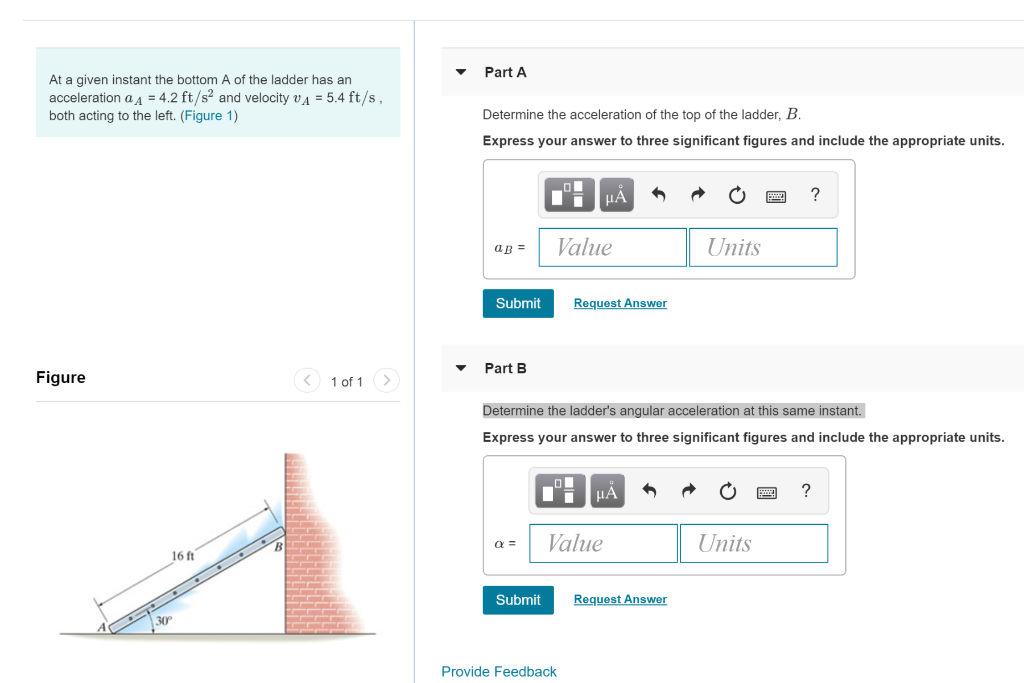This screenshot has height=683, width=1024.
Task: Submit the answer for Part B
Action: tap(518, 599)
